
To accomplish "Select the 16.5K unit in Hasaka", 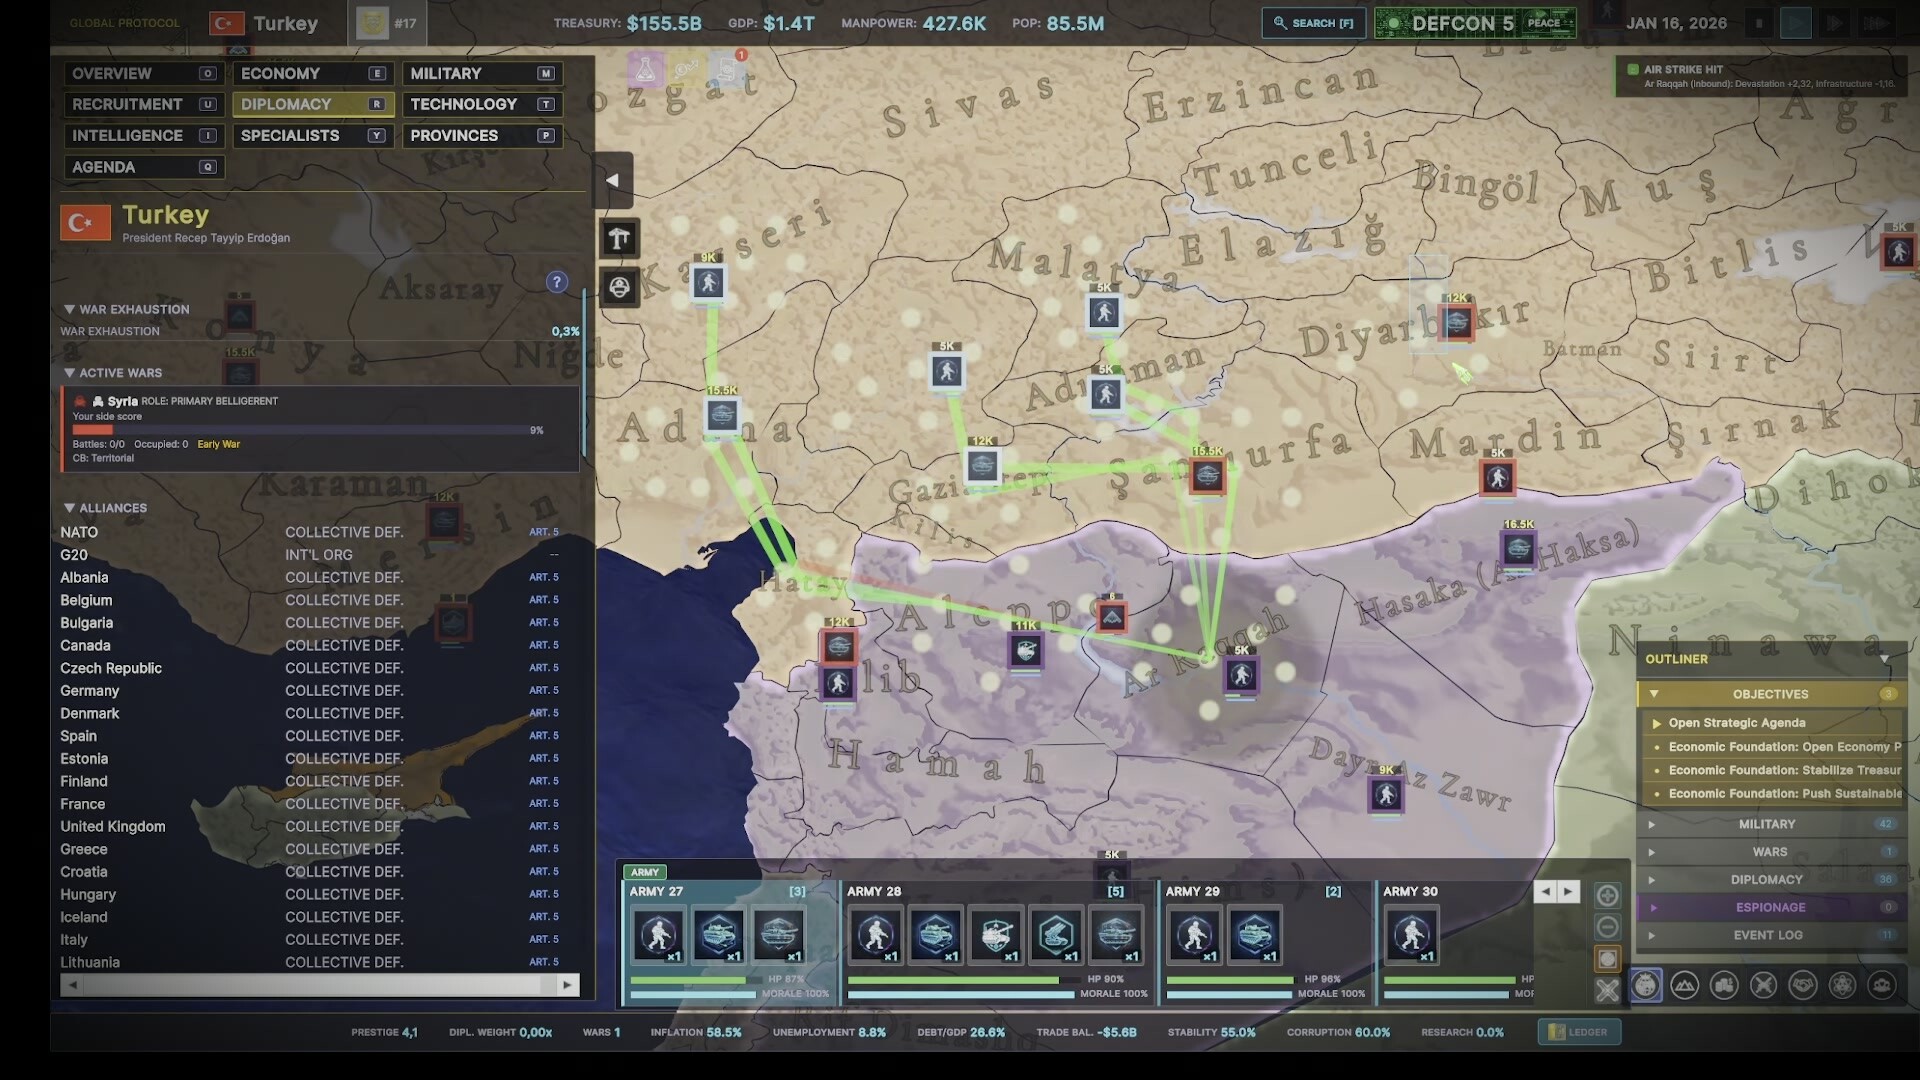I will pos(1518,548).
